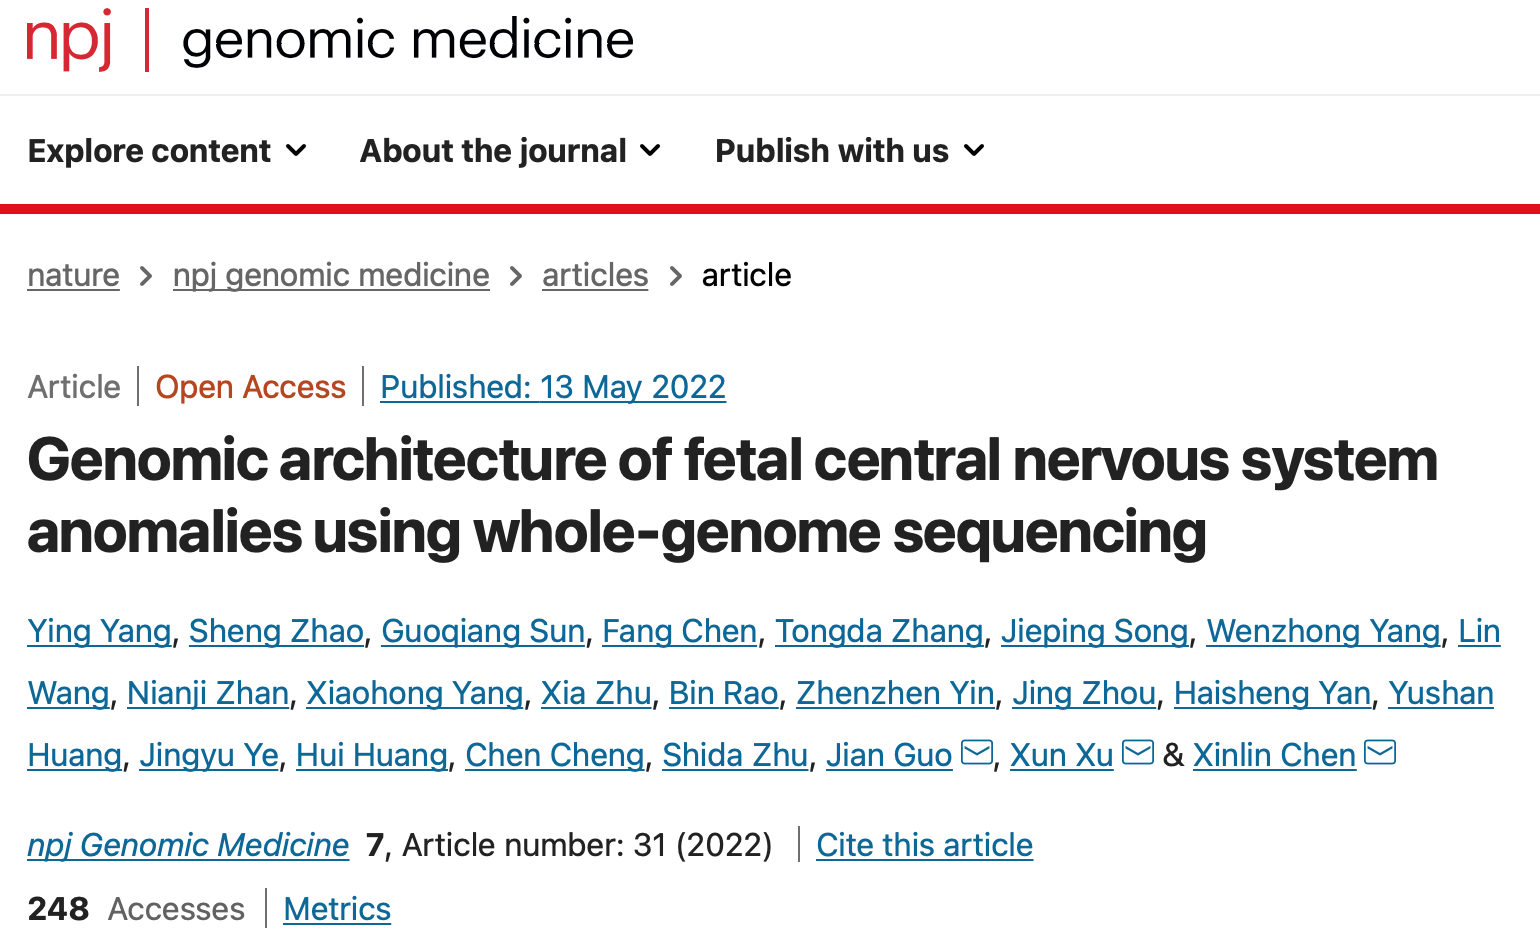Viewport: 1540px width, 946px height.
Task: Click the npj Genomic Medicine journal link
Action: point(188,845)
